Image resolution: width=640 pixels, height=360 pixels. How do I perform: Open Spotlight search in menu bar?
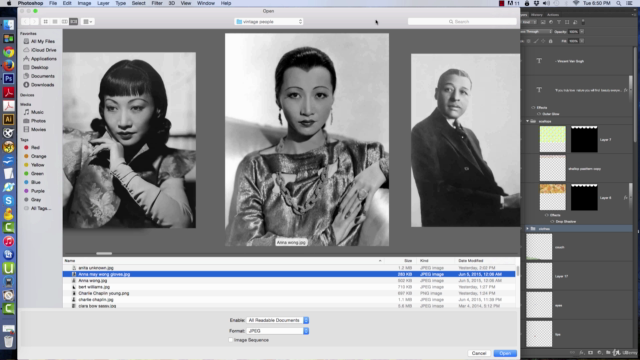[618, 3]
